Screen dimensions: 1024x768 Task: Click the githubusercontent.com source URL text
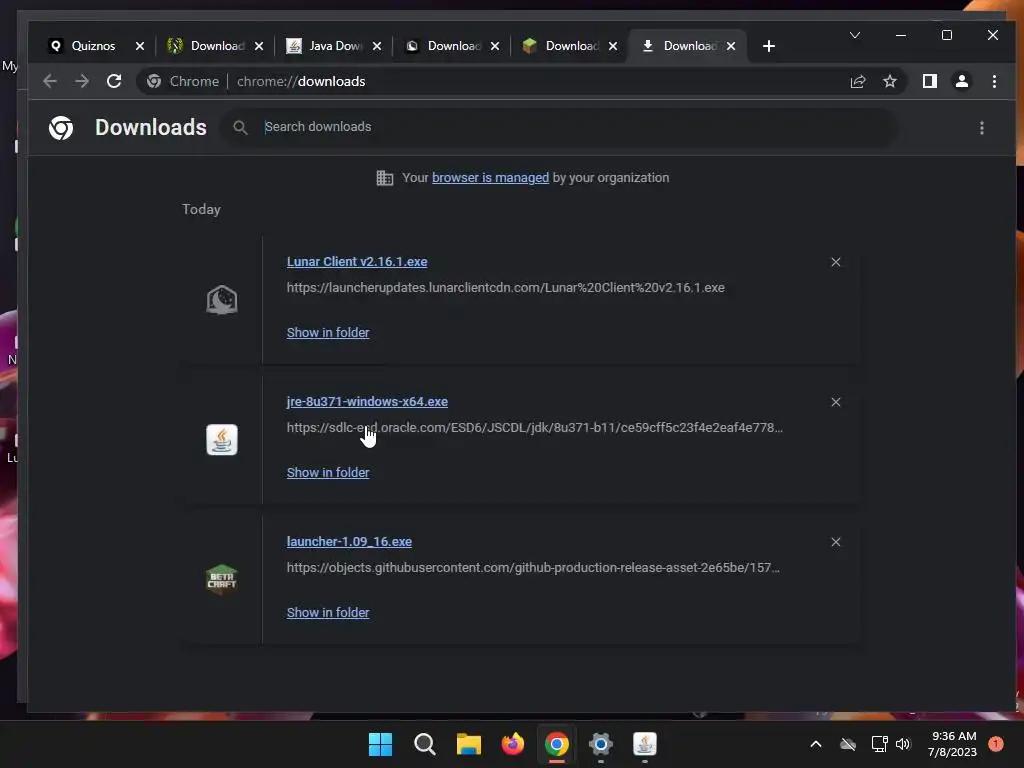533,568
